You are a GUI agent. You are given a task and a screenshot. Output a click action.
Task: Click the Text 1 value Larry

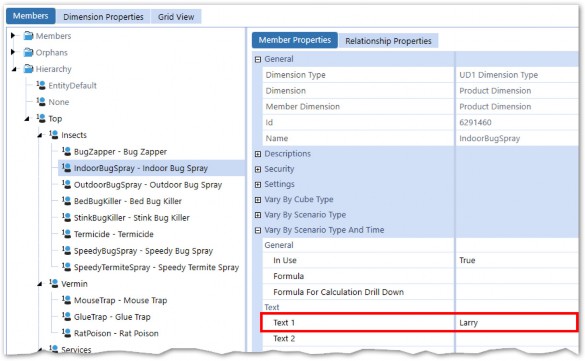[x=468, y=323]
